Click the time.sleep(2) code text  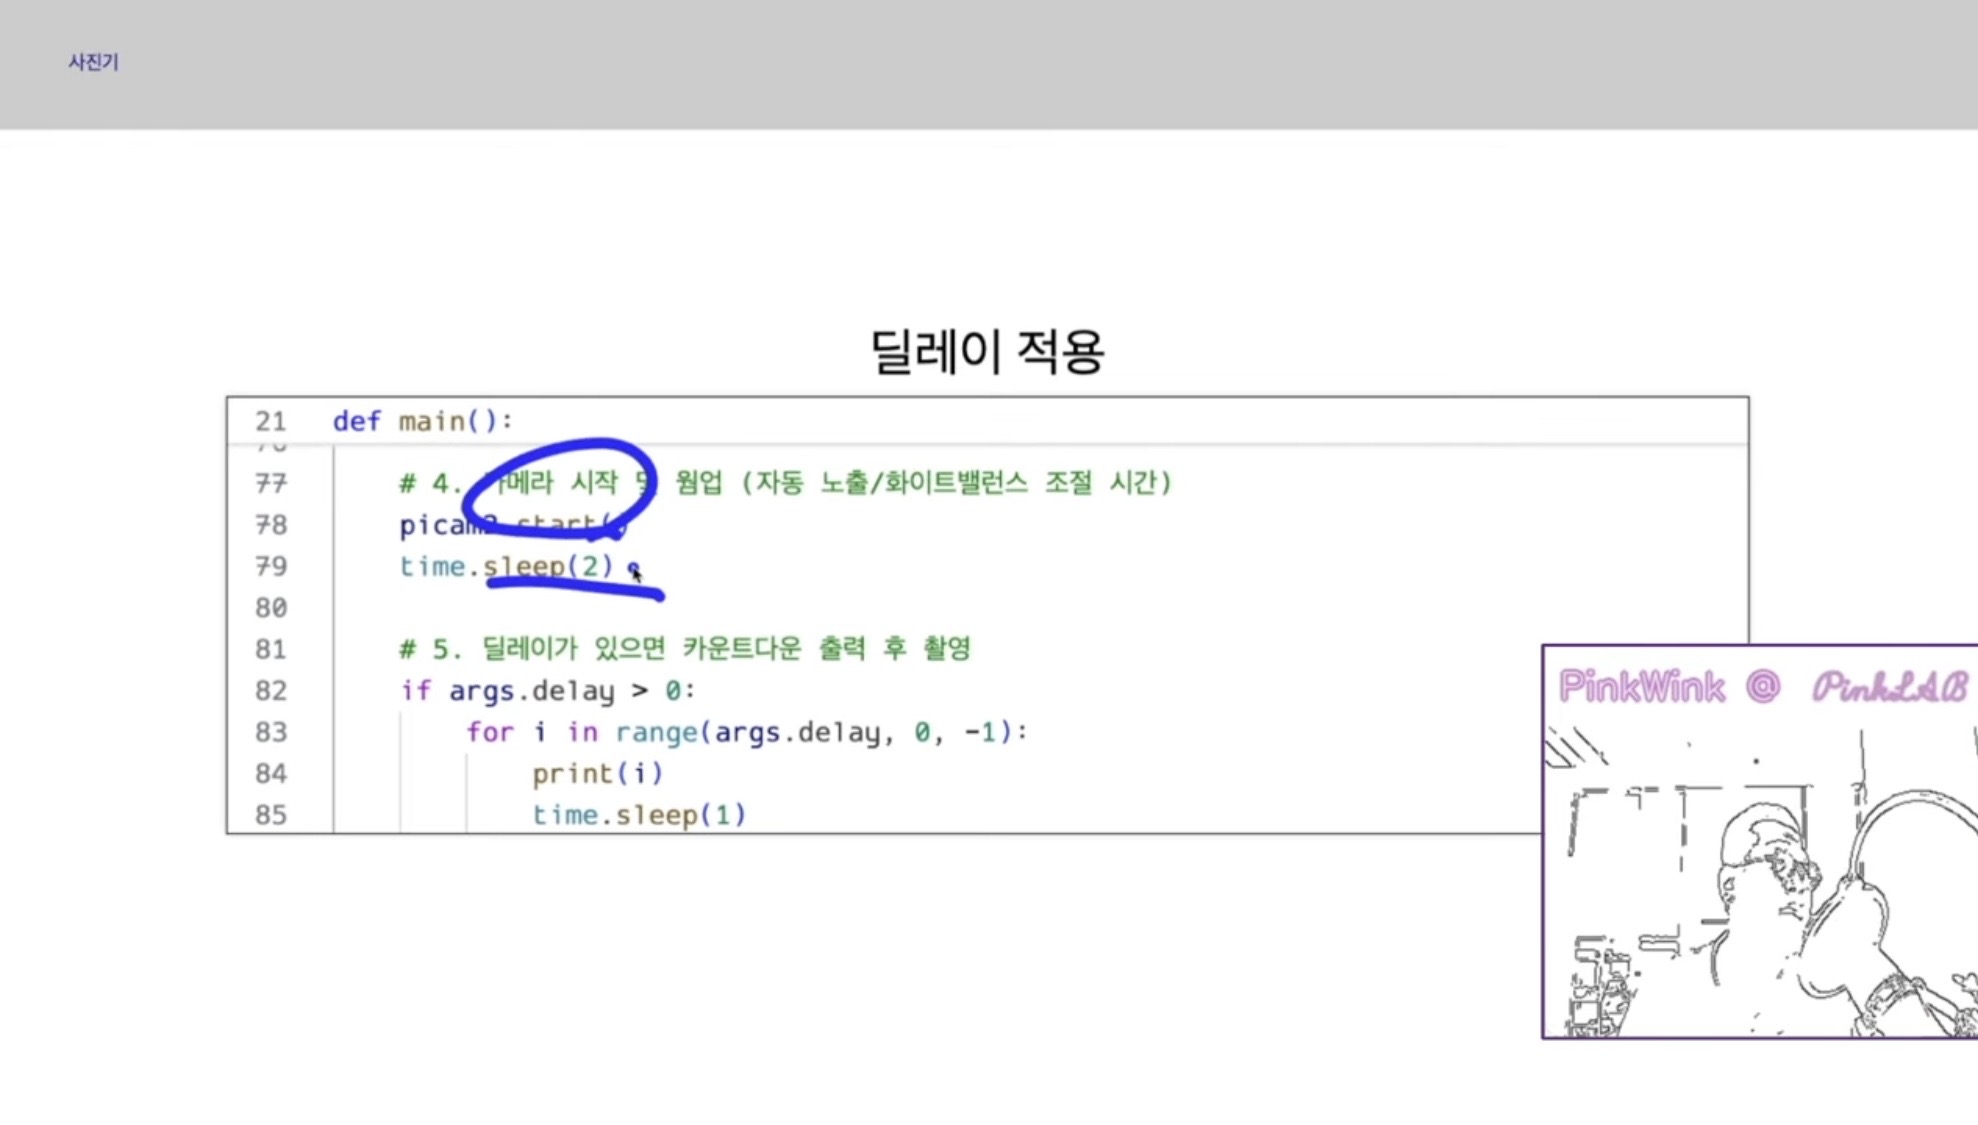click(505, 566)
